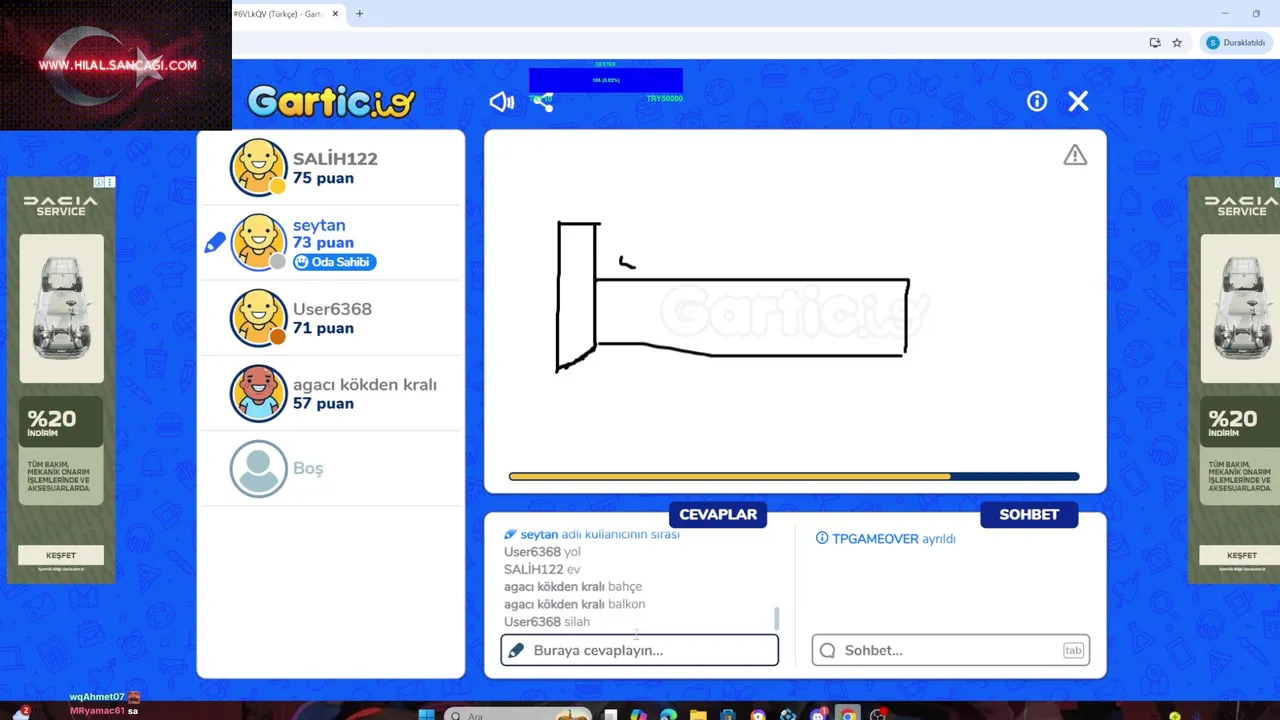The image size is (1280, 720).
Task: Open File Explorer from the taskbar
Action: click(x=698, y=715)
